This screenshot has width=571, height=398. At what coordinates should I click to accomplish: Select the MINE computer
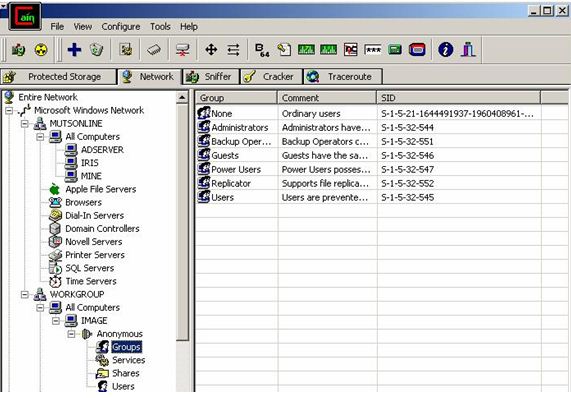pyautogui.click(x=91, y=176)
